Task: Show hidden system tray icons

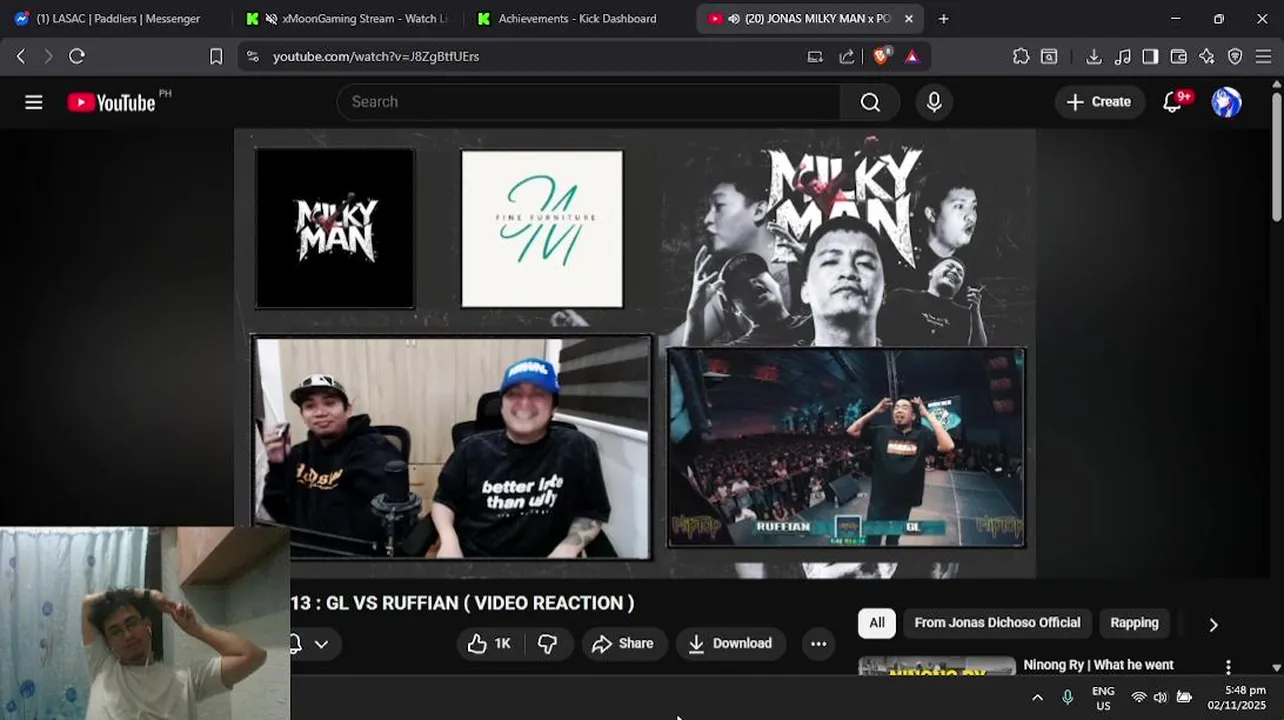Action: click(x=1037, y=698)
